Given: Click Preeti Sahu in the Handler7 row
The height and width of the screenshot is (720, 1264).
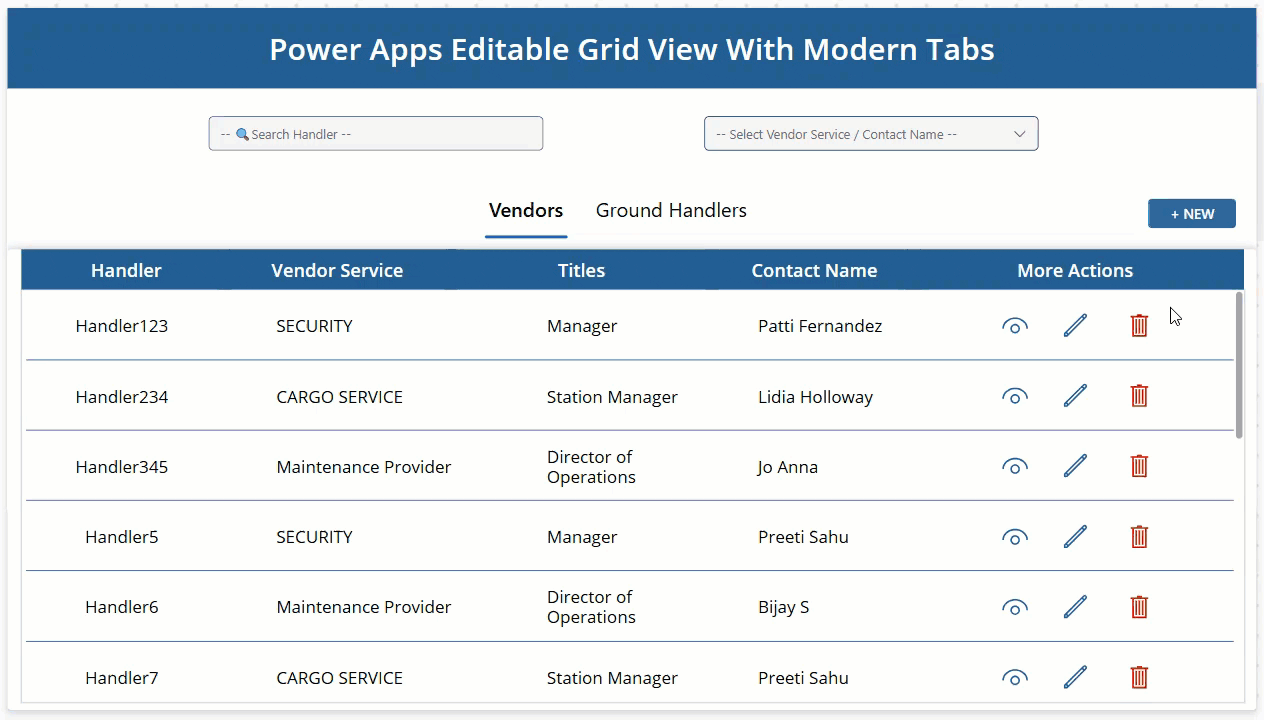Looking at the screenshot, I should [x=803, y=678].
